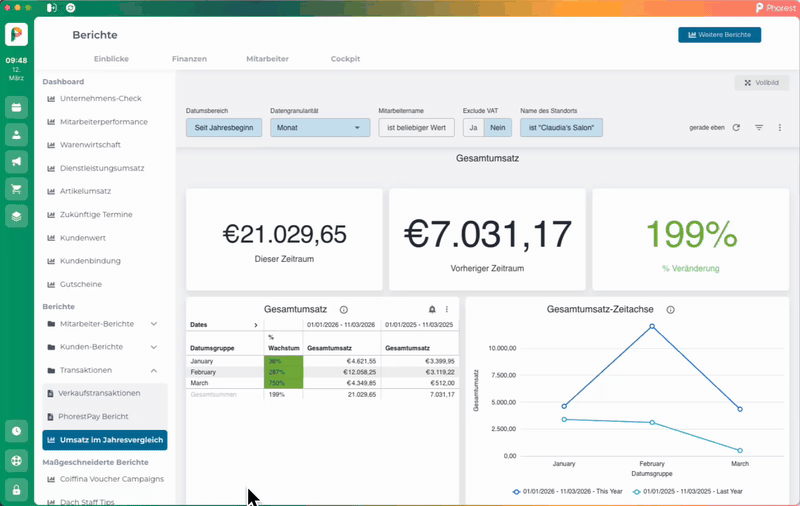This screenshot has width=800, height=506.
Task: Open the Datengranularität 'Monat' dropdown
Action: (320, 128)
